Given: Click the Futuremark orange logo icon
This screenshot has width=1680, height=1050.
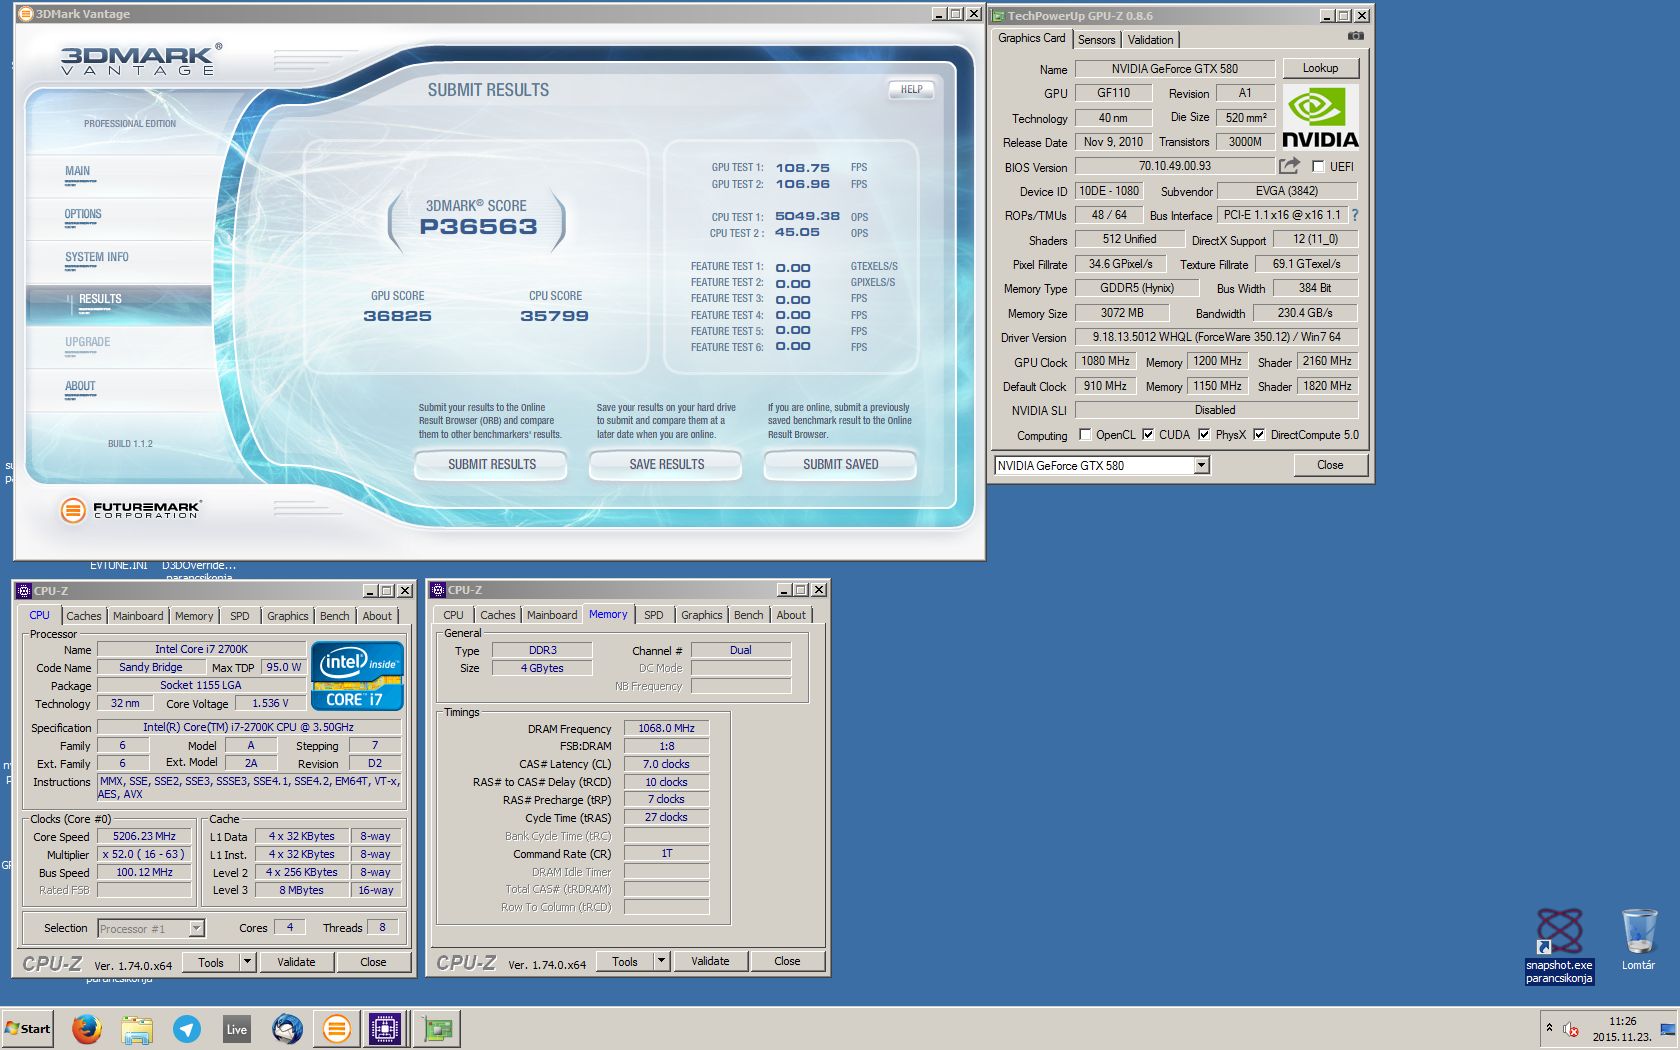Looking at the screenshot, I should coord(73,510).
